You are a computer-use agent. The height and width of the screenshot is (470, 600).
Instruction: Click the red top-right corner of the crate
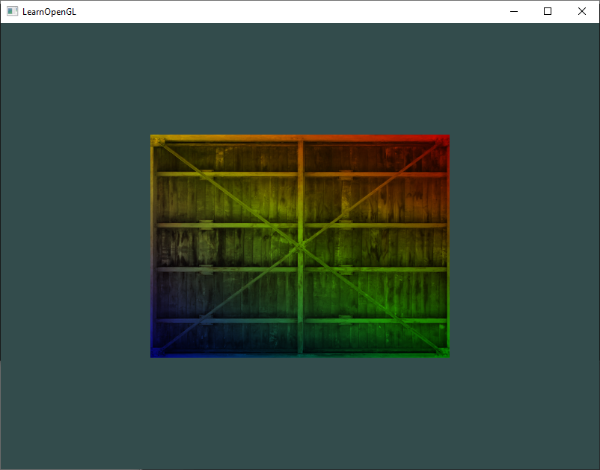[444, 140]
